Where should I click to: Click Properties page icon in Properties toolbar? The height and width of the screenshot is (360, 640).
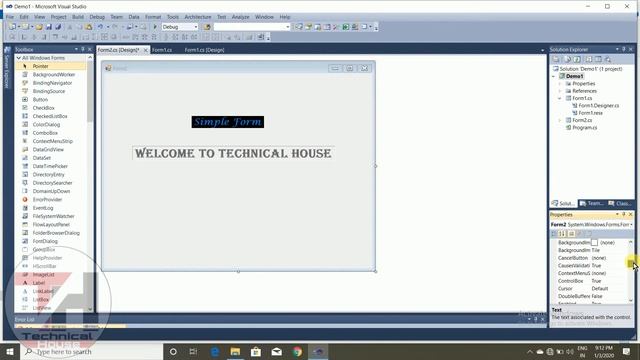(589, 234)
